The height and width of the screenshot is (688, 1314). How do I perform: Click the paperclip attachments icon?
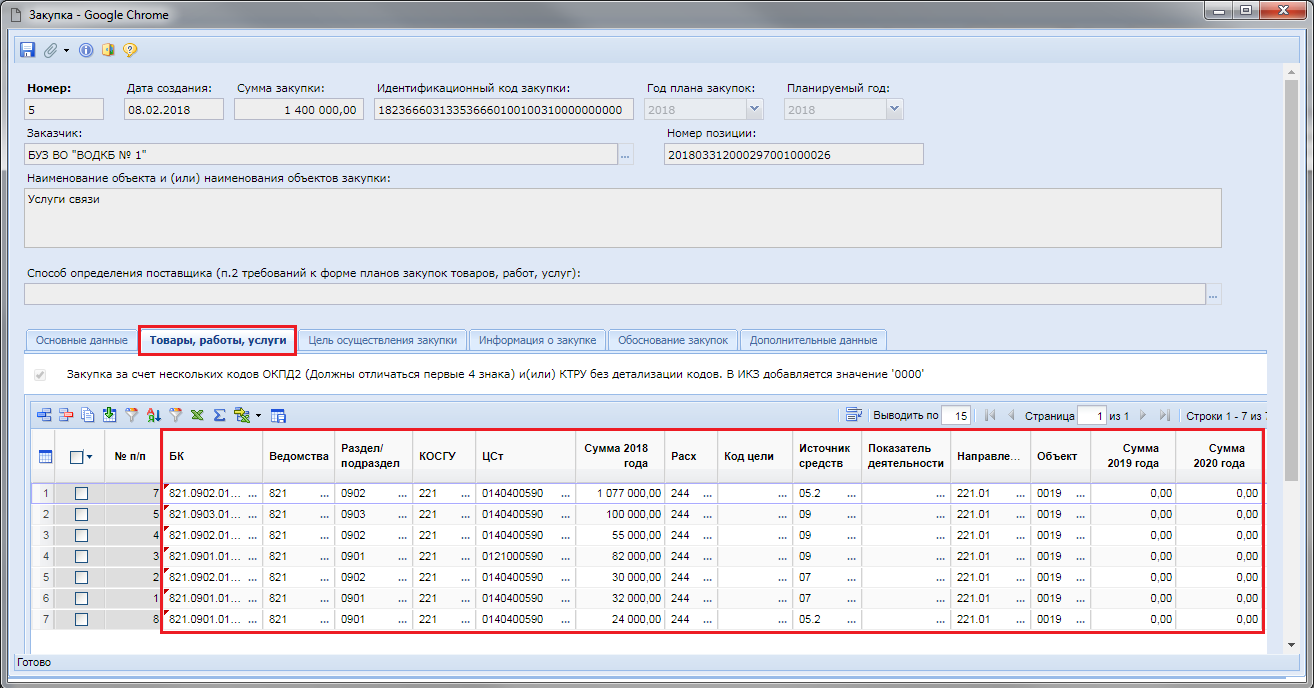[50, 50]
